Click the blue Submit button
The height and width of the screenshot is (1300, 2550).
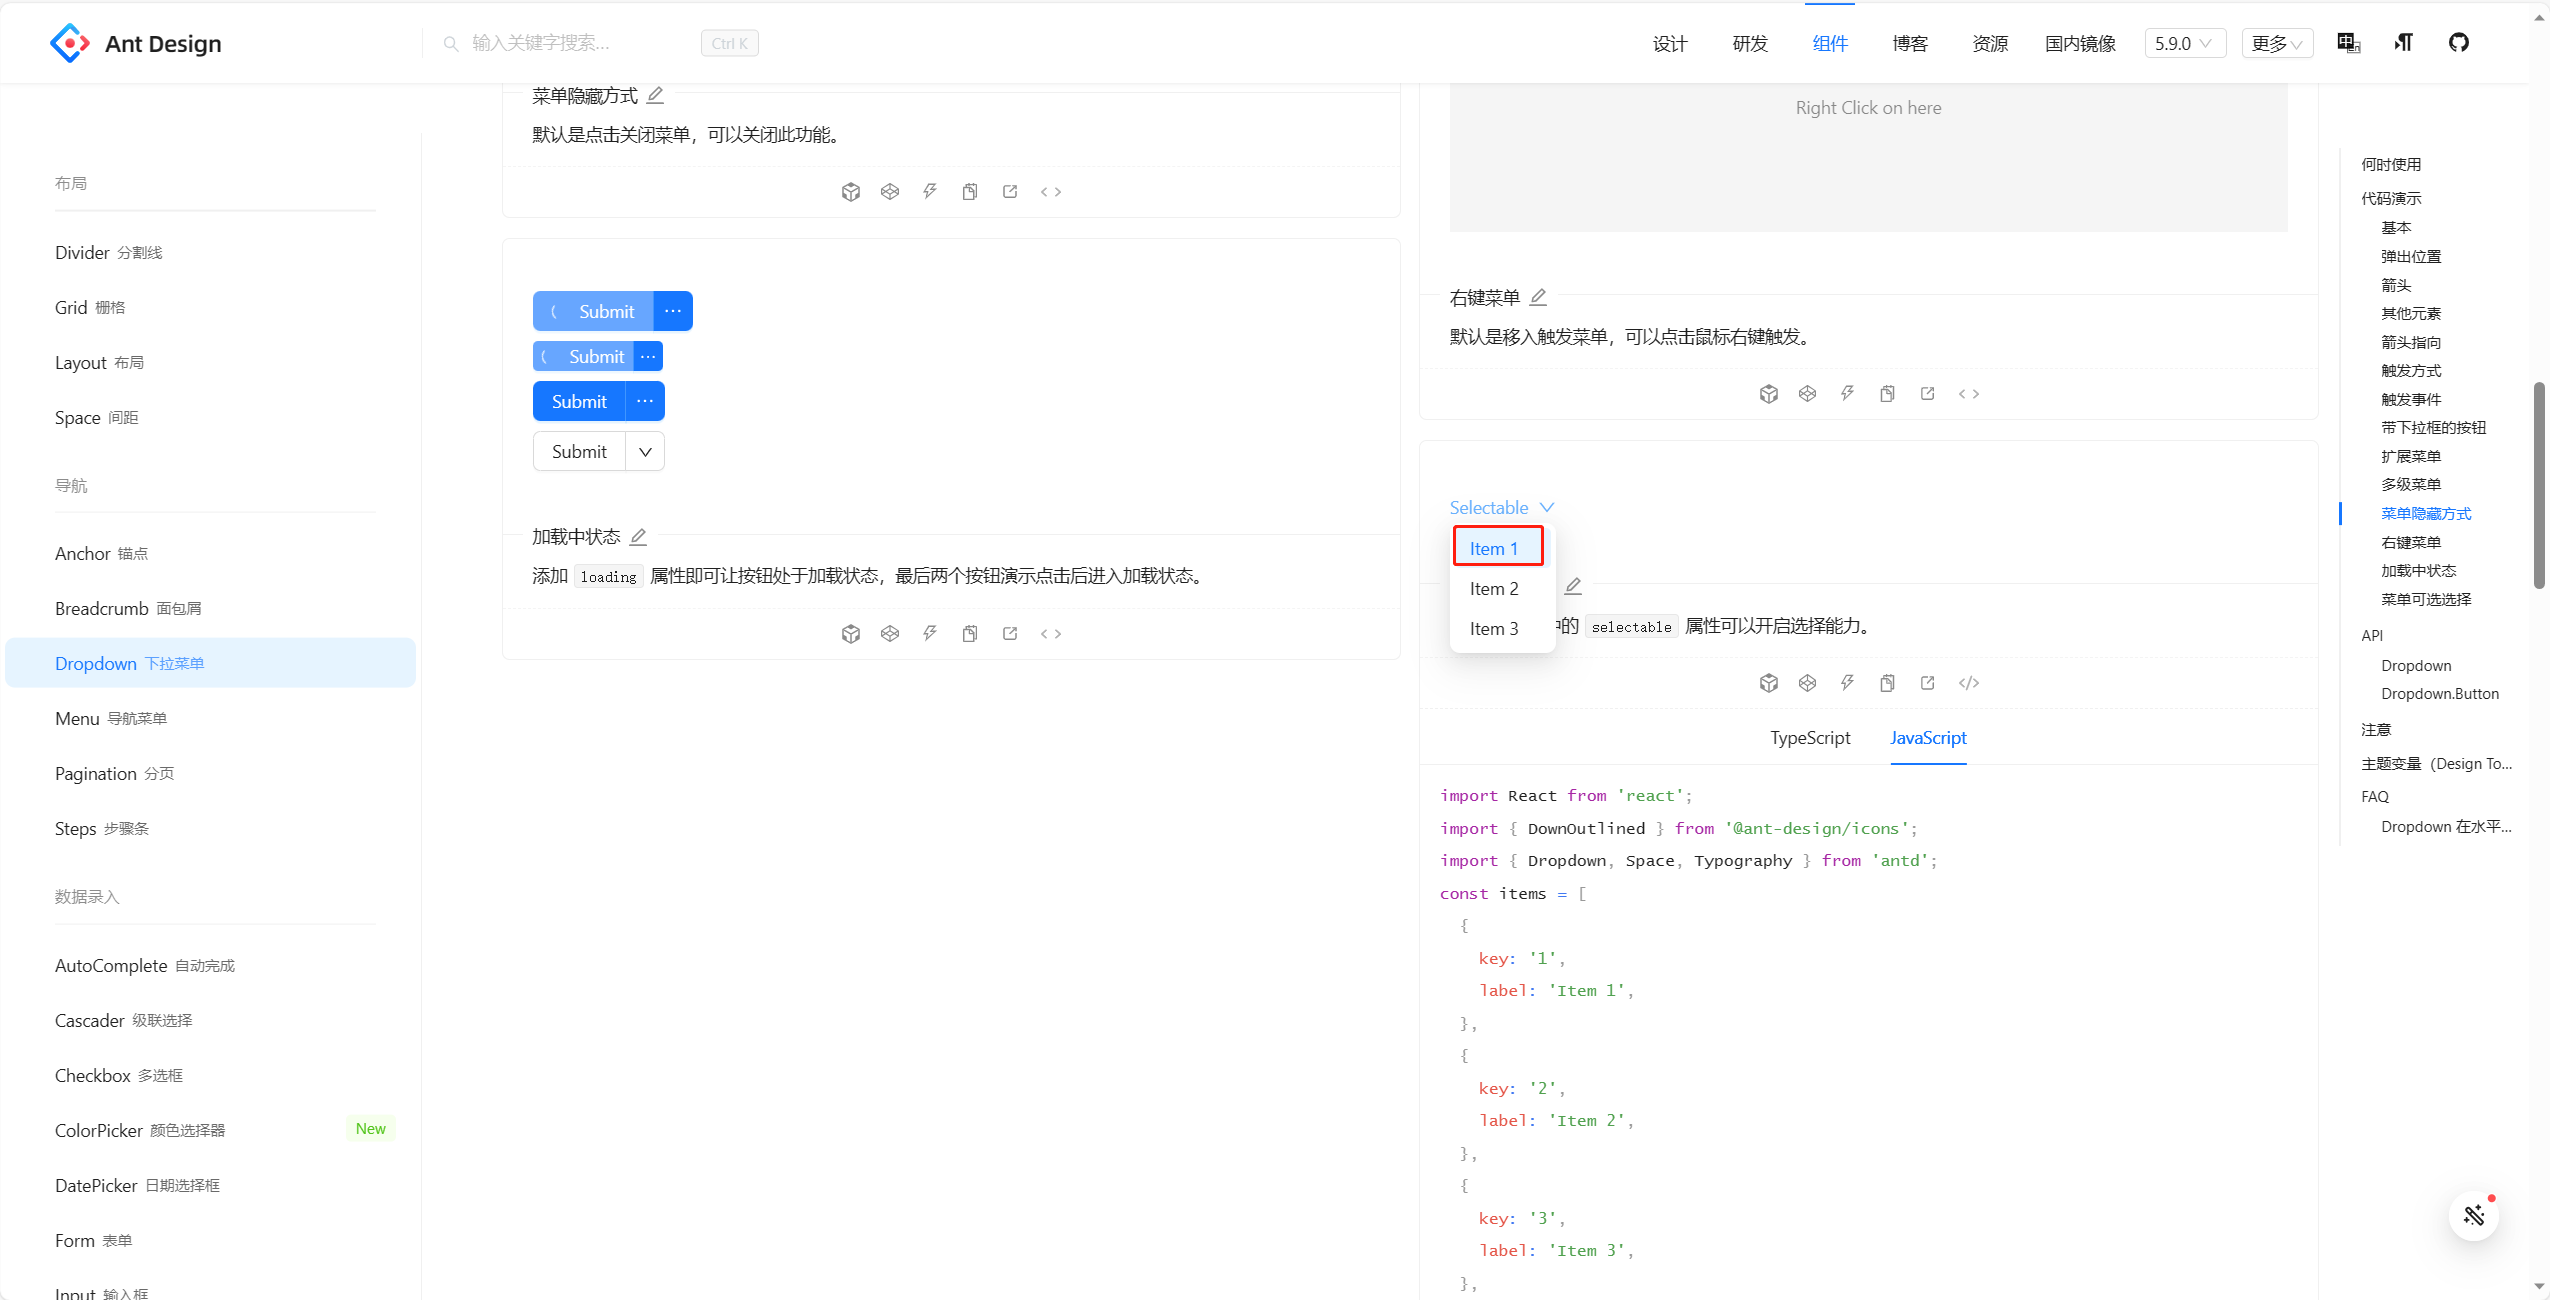click(577, 401)
